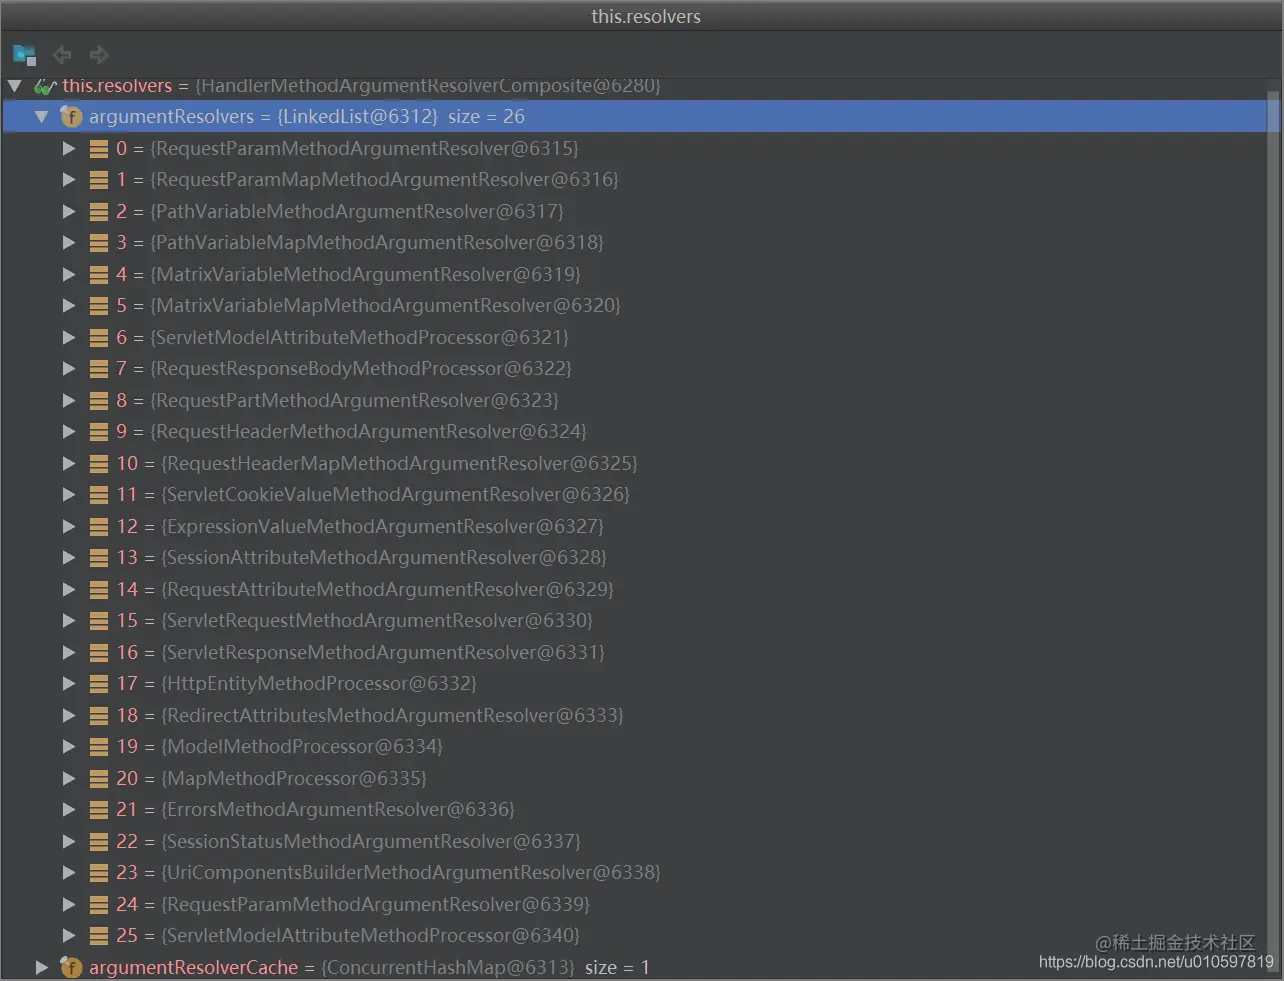This screenshot has height=981, width=1284.
Task: Click the field icon of argumentResolvers
Action: (x=71, y=117)
